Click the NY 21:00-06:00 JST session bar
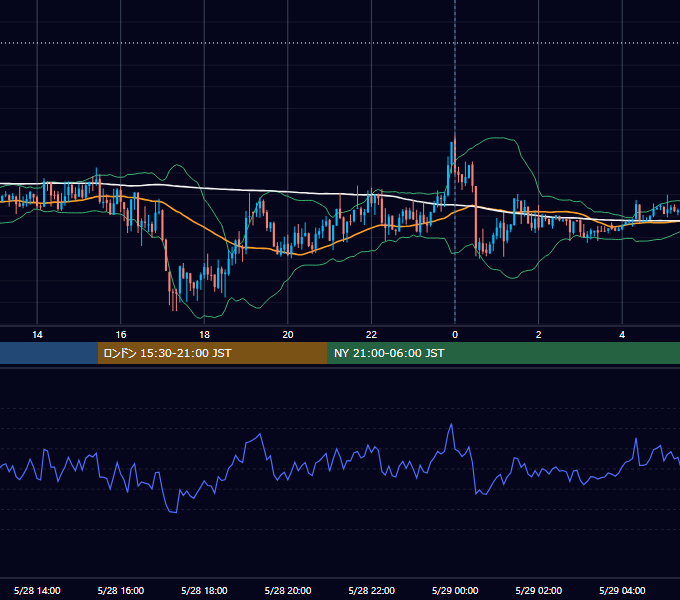Viewport: 680px width, 600px height. [503, 353]
